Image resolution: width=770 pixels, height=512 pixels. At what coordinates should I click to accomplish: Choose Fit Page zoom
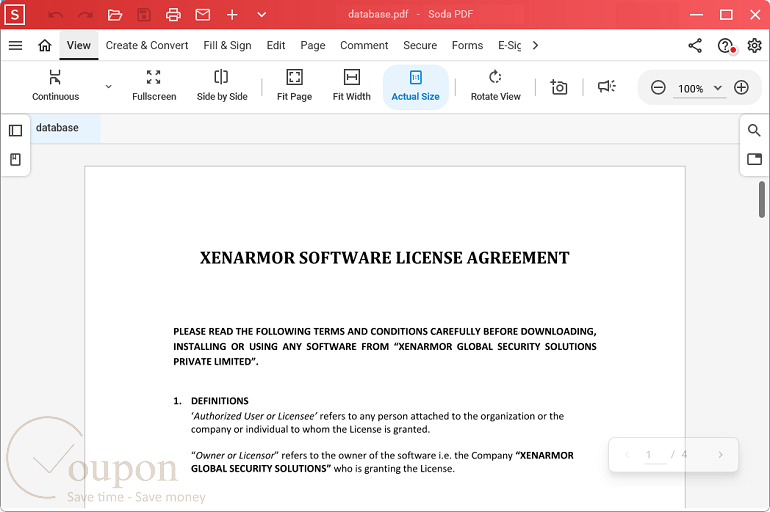294,86
